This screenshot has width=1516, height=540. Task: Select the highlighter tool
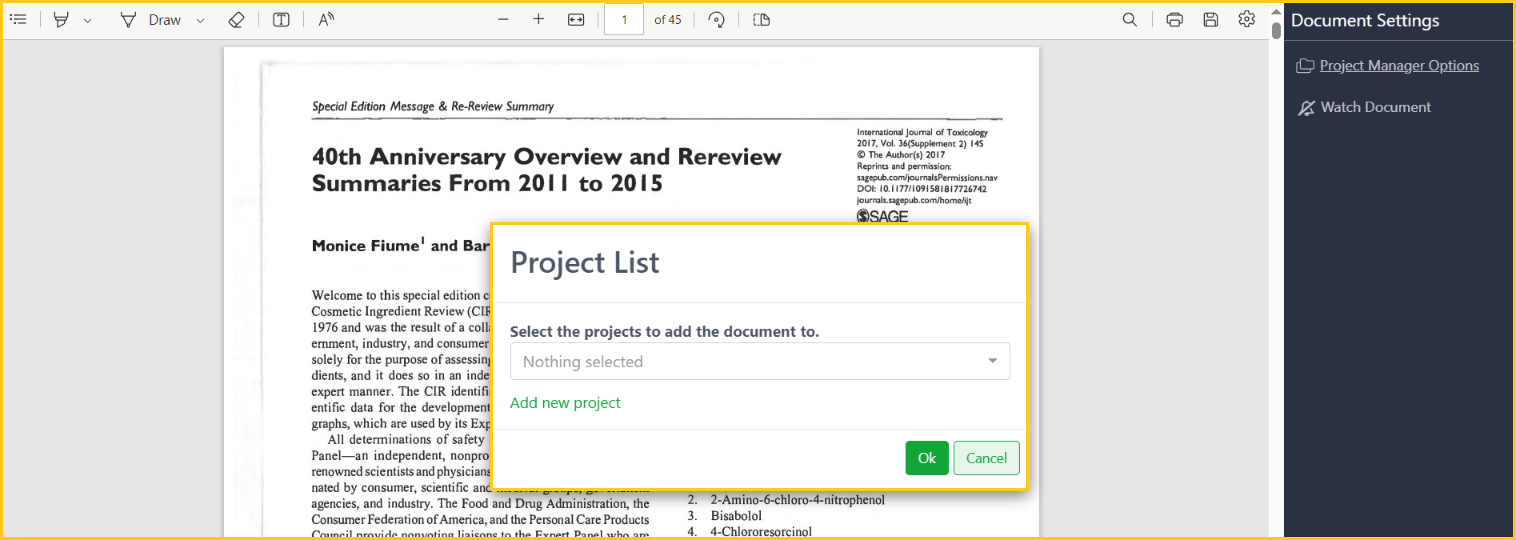tap(62, 20)
